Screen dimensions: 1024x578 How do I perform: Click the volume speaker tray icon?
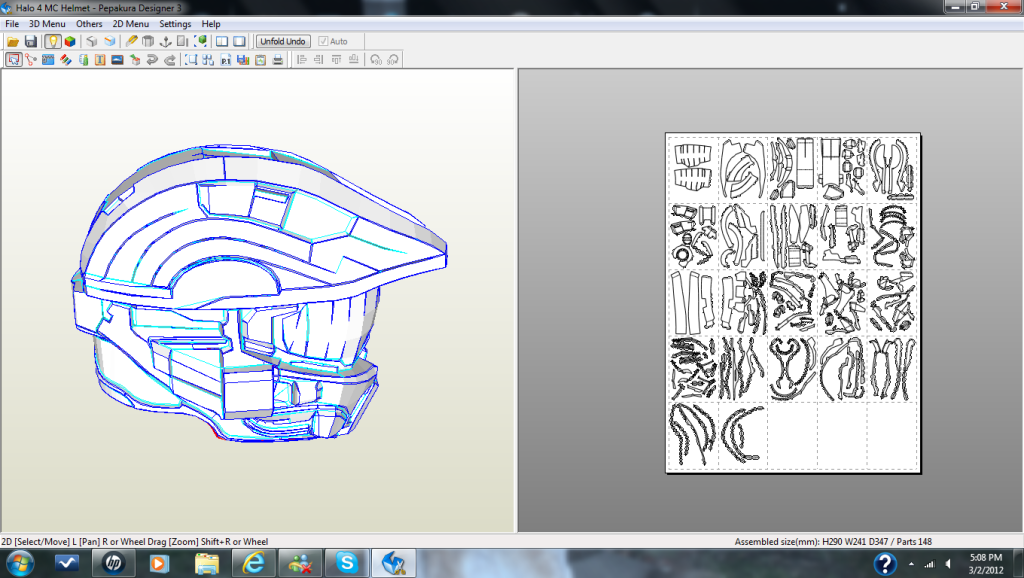pyautogui.click(x=948, y=564)
